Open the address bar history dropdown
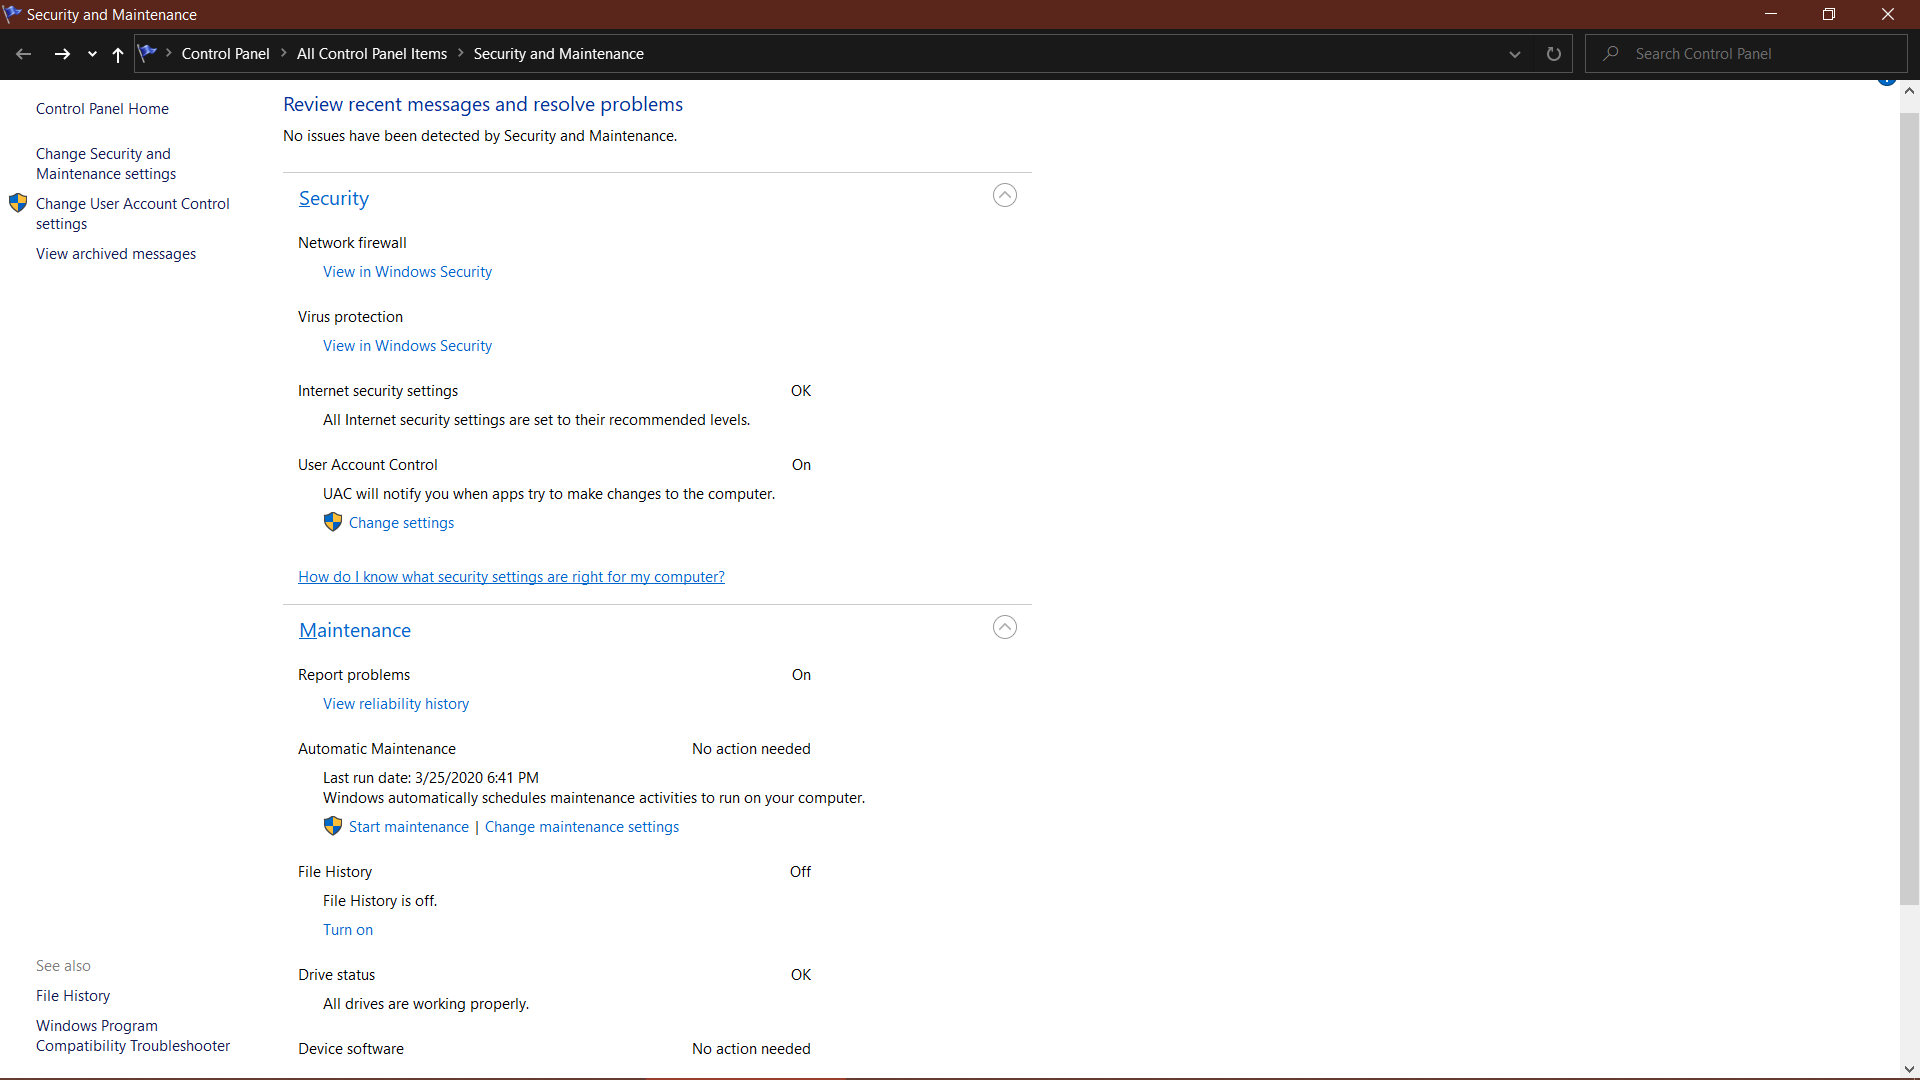The width and height of the screenshot is (1920, 1080). (x=1515, y=54)
